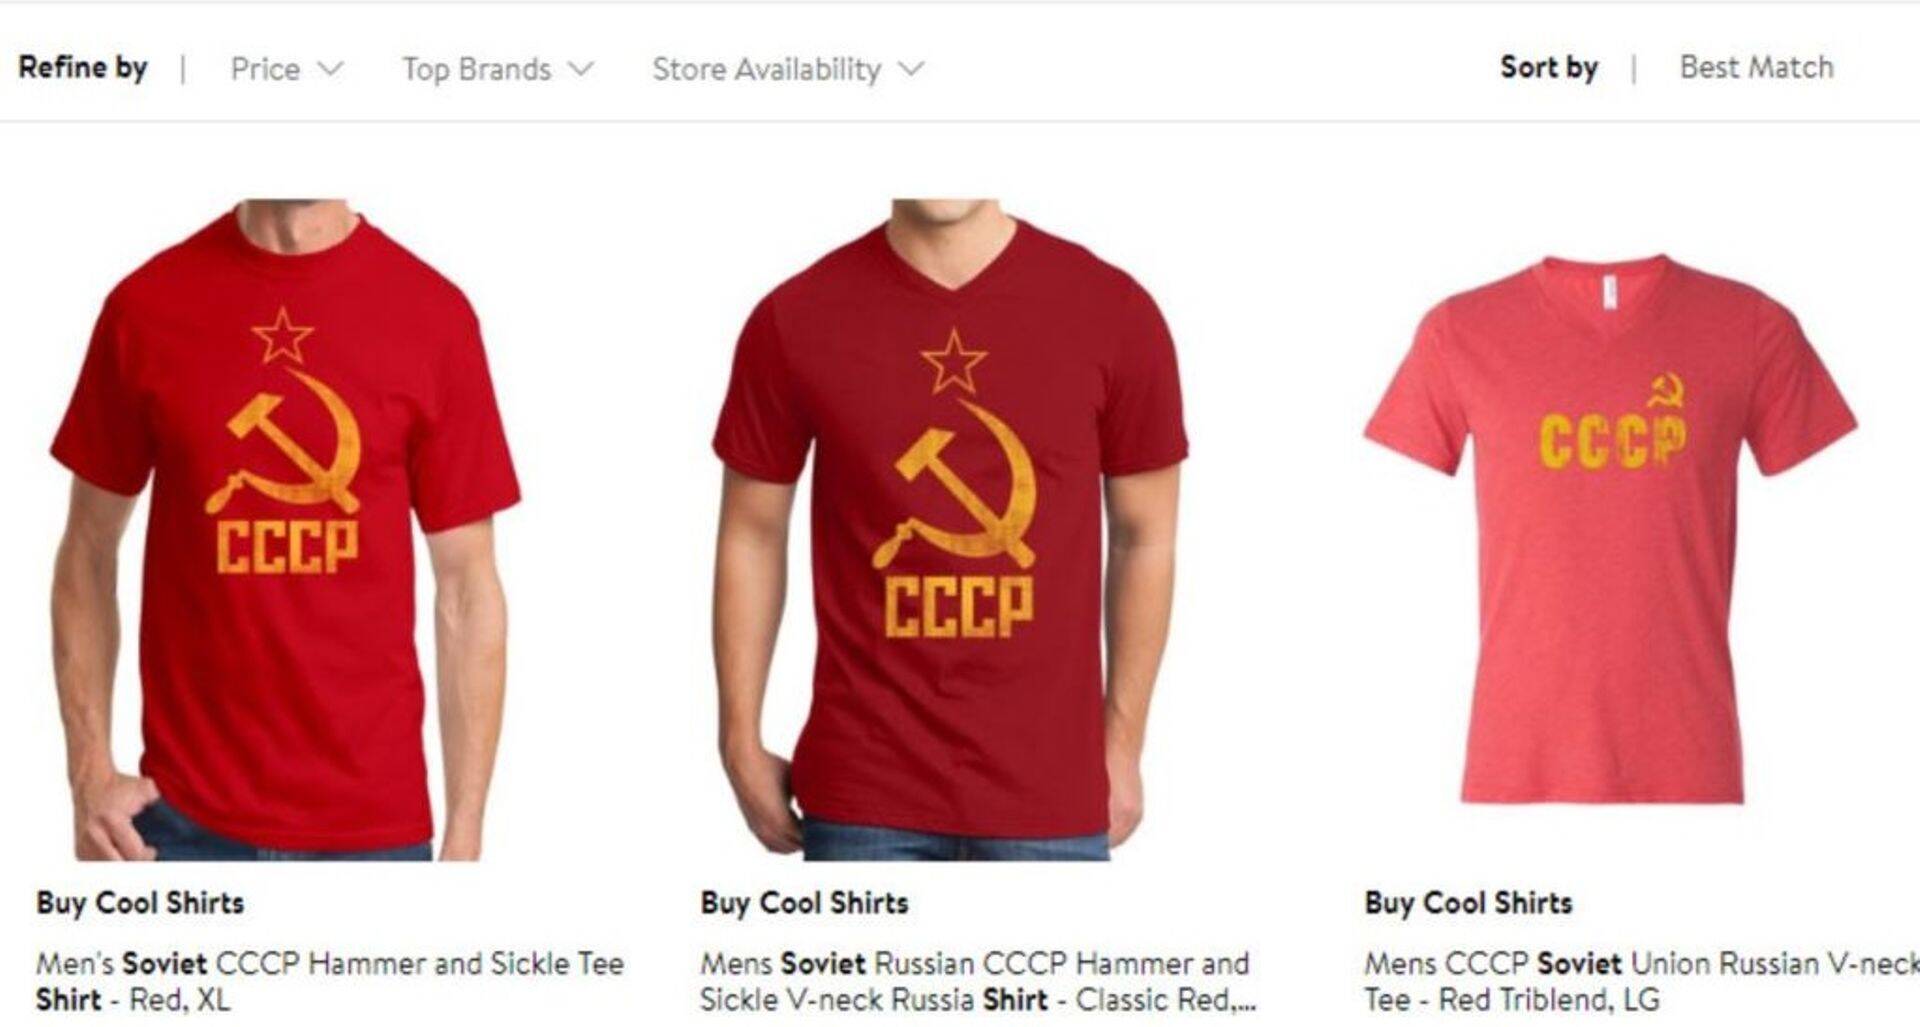The width and height of the screenshot is (1920, 1027).
Task: Click Buy Cool Shirts brand under third product
Action: point(1468,903)
